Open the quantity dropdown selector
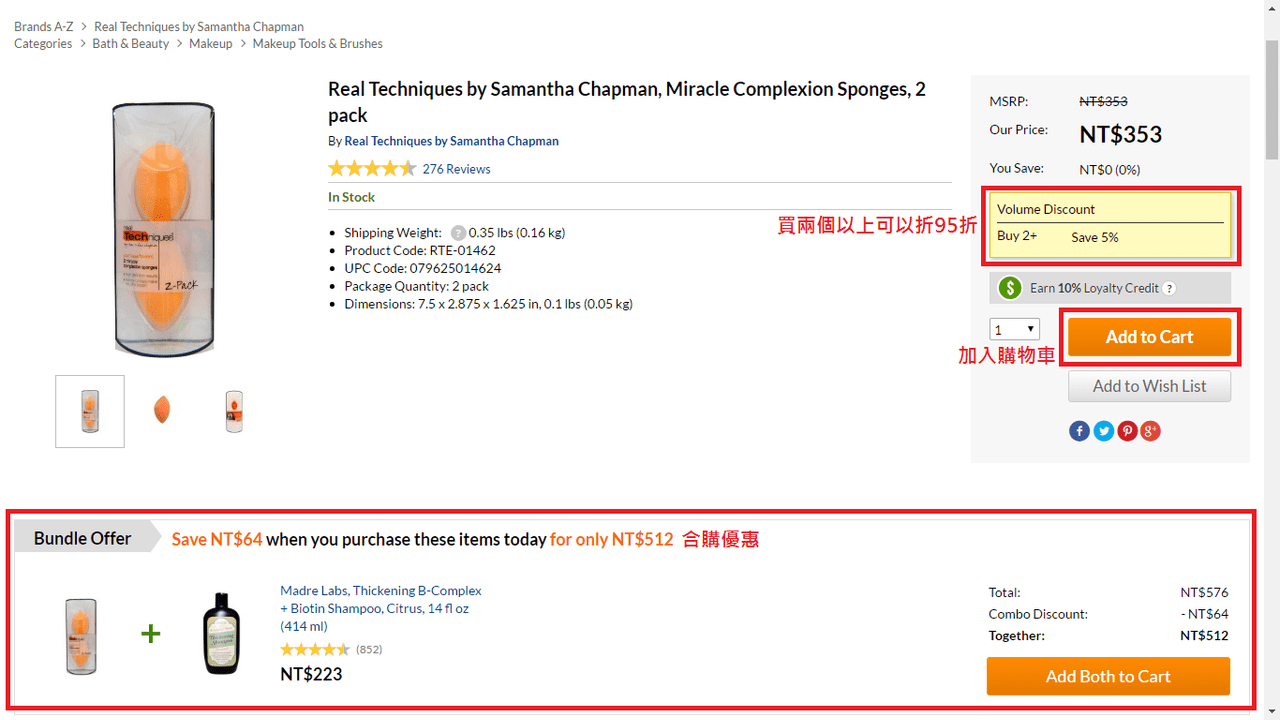The image size is (1280, 720). point(1014,329)
